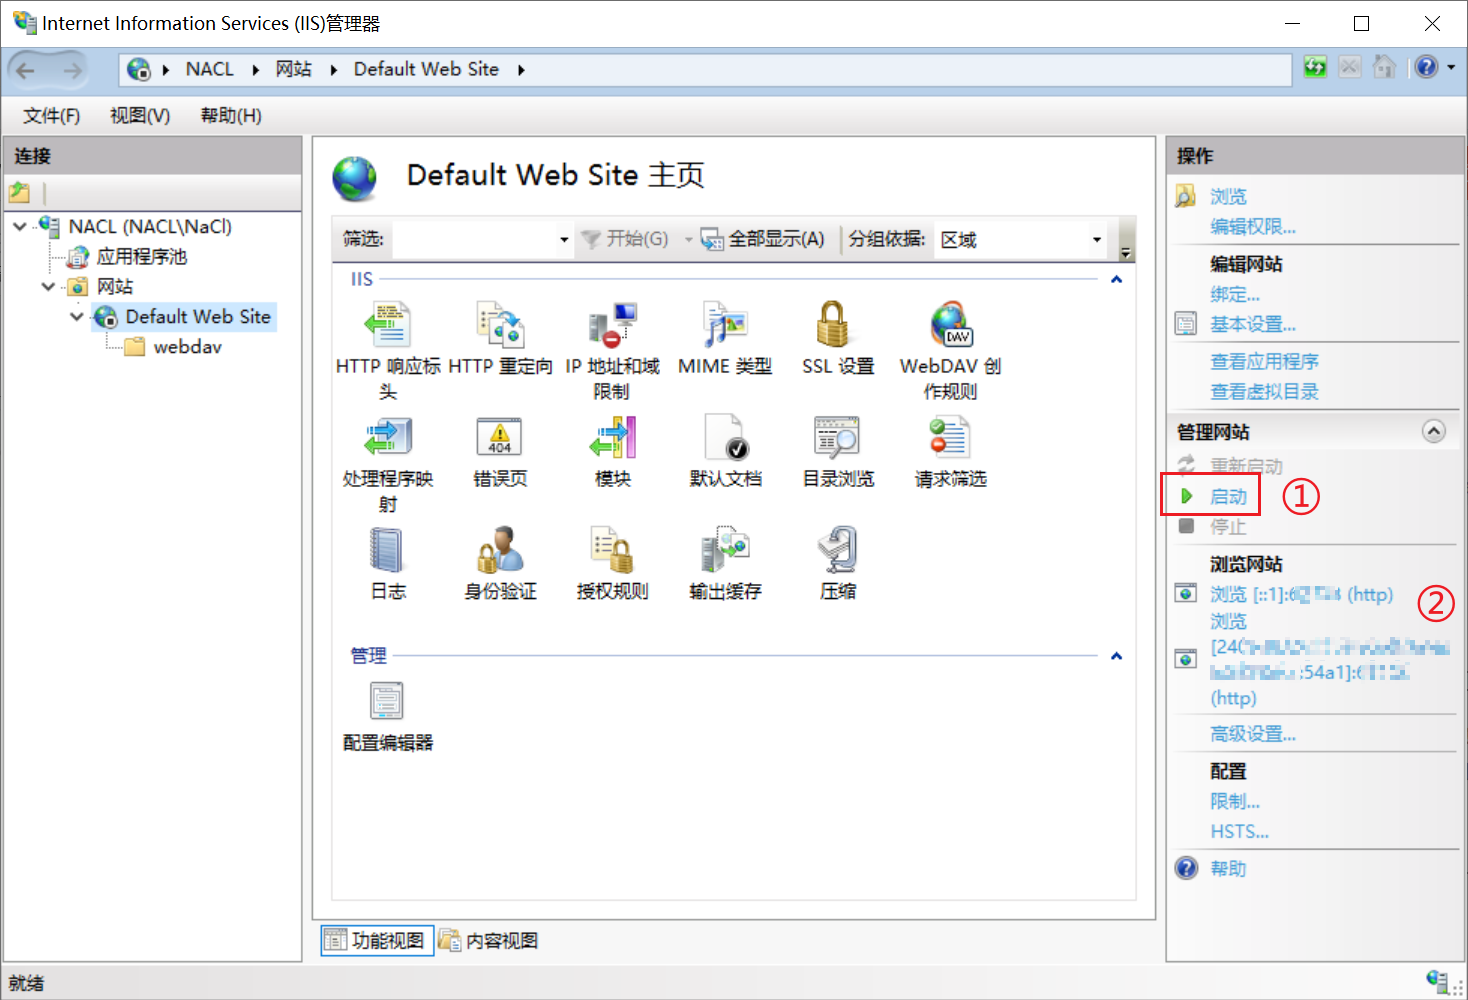This screenshot has height=1000, width=1468.
Task: Collapse the IIS group arrow
Action: click(x=1116, y=280)
